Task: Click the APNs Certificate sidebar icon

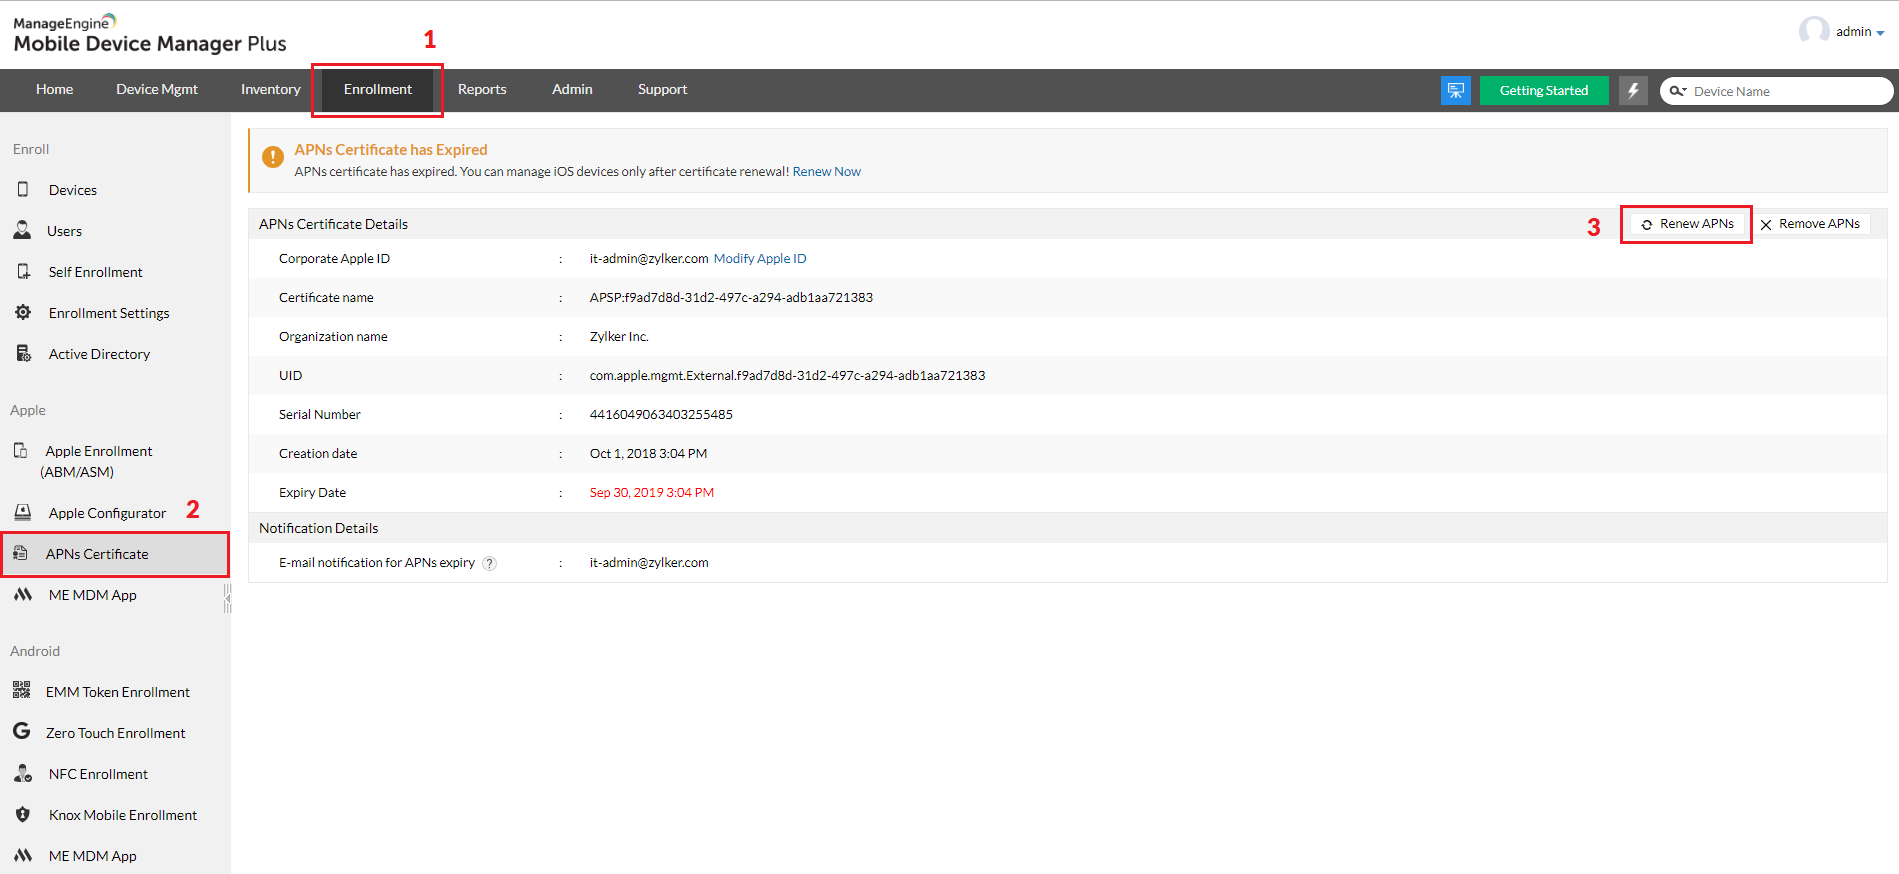Action: pos(20,553)
